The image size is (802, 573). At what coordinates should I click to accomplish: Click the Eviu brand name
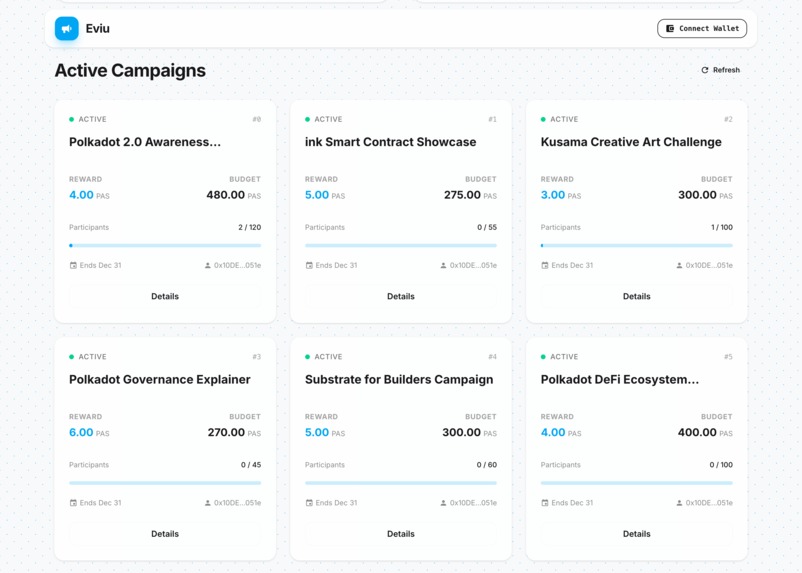point(97,29)
